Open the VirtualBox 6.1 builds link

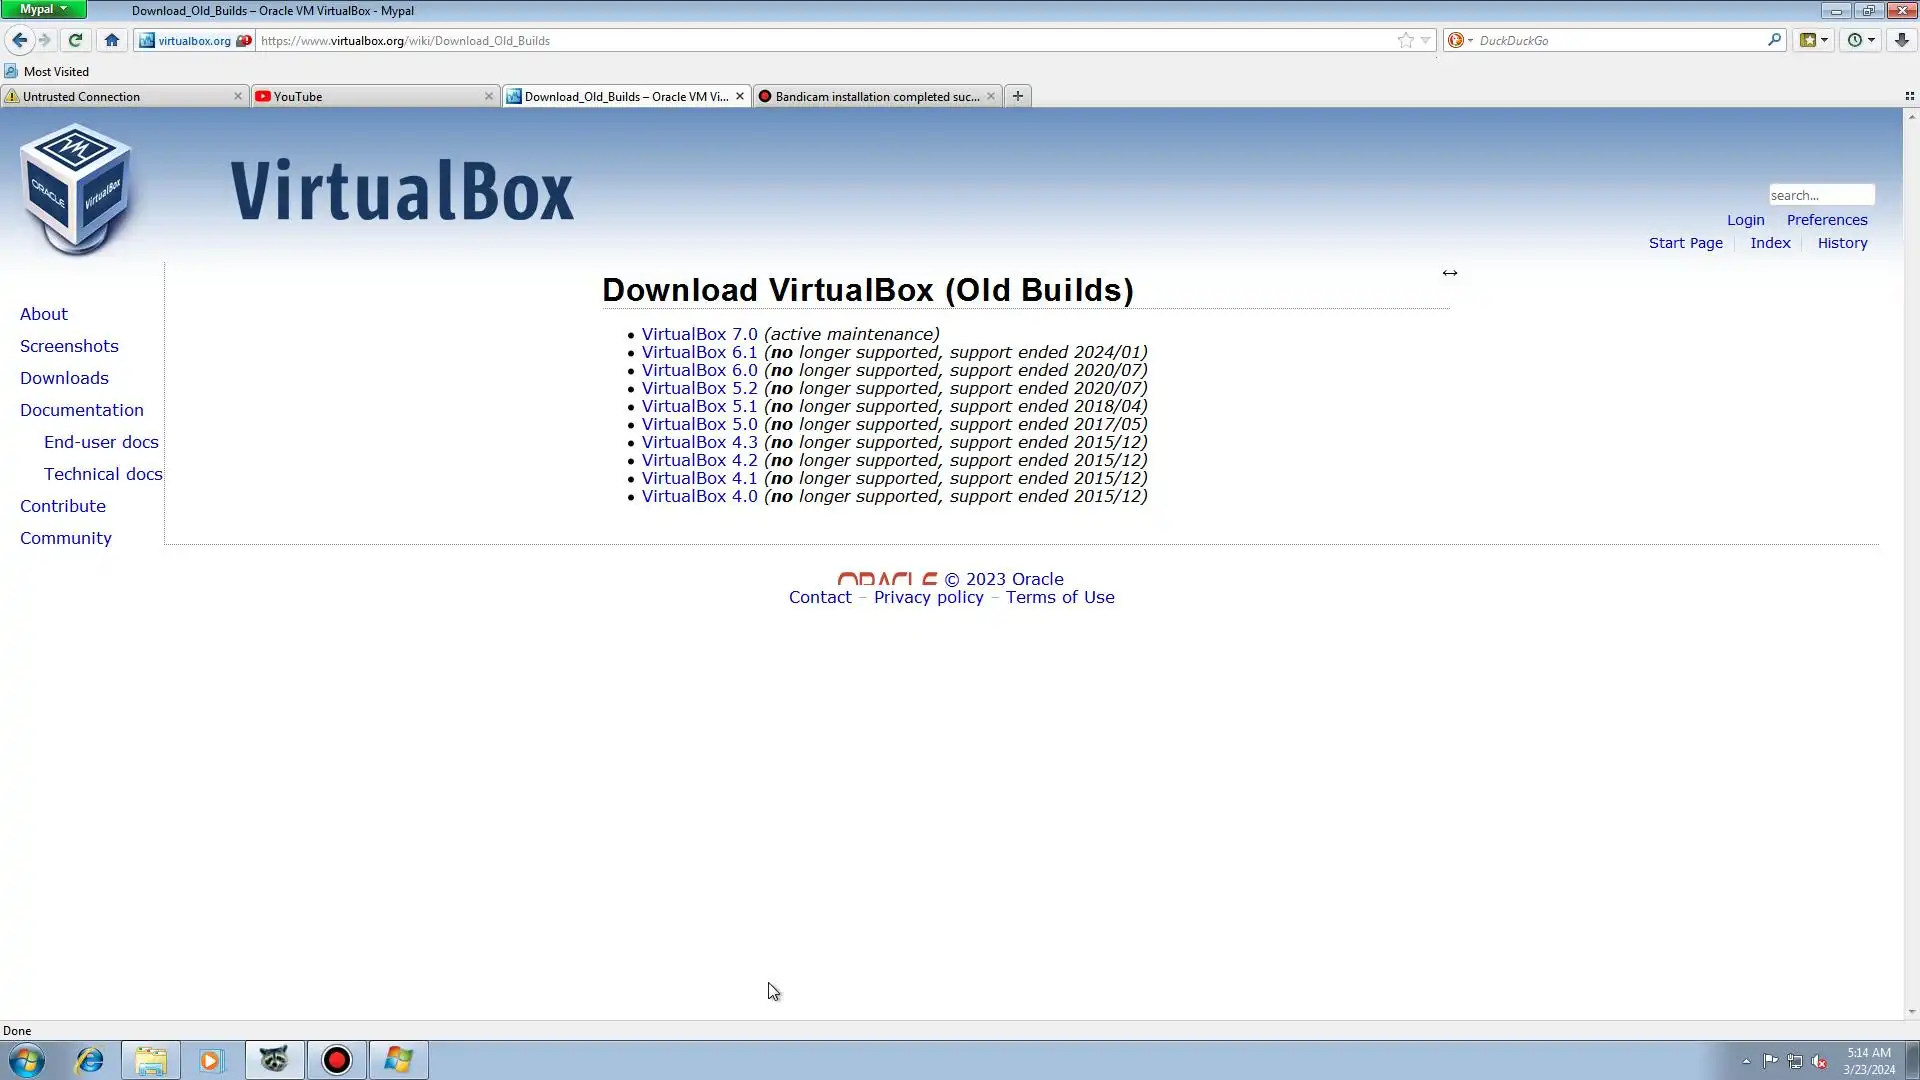pos(699,352)
